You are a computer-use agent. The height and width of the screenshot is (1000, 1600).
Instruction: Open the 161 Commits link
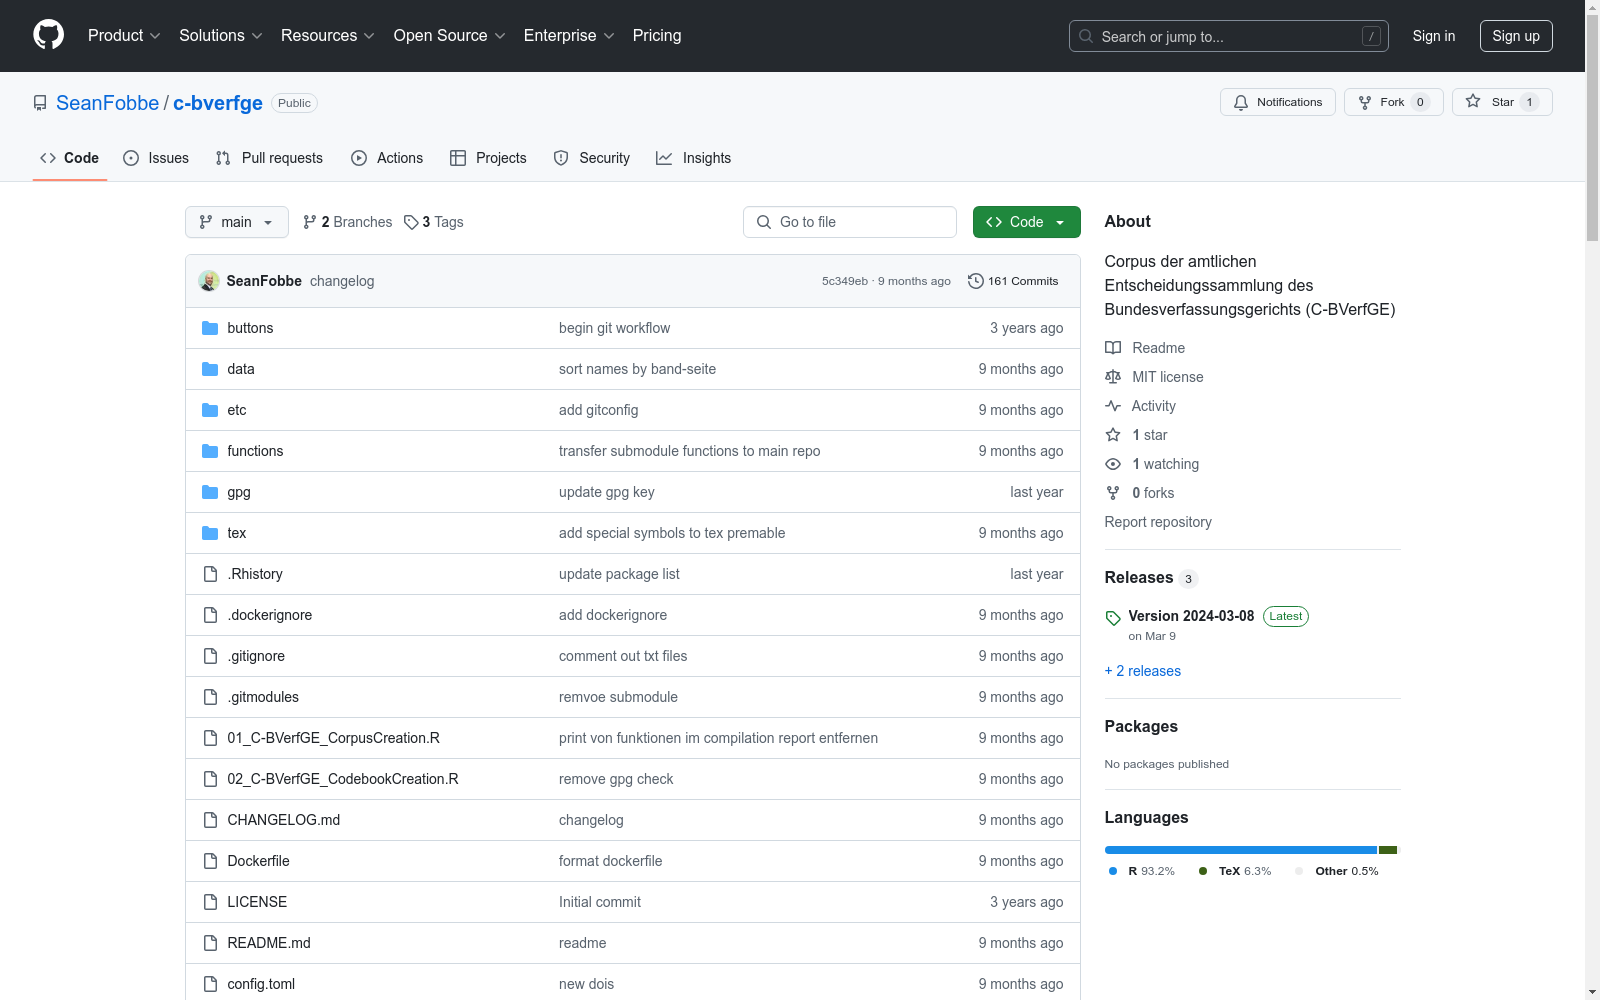click(1013, 281)
